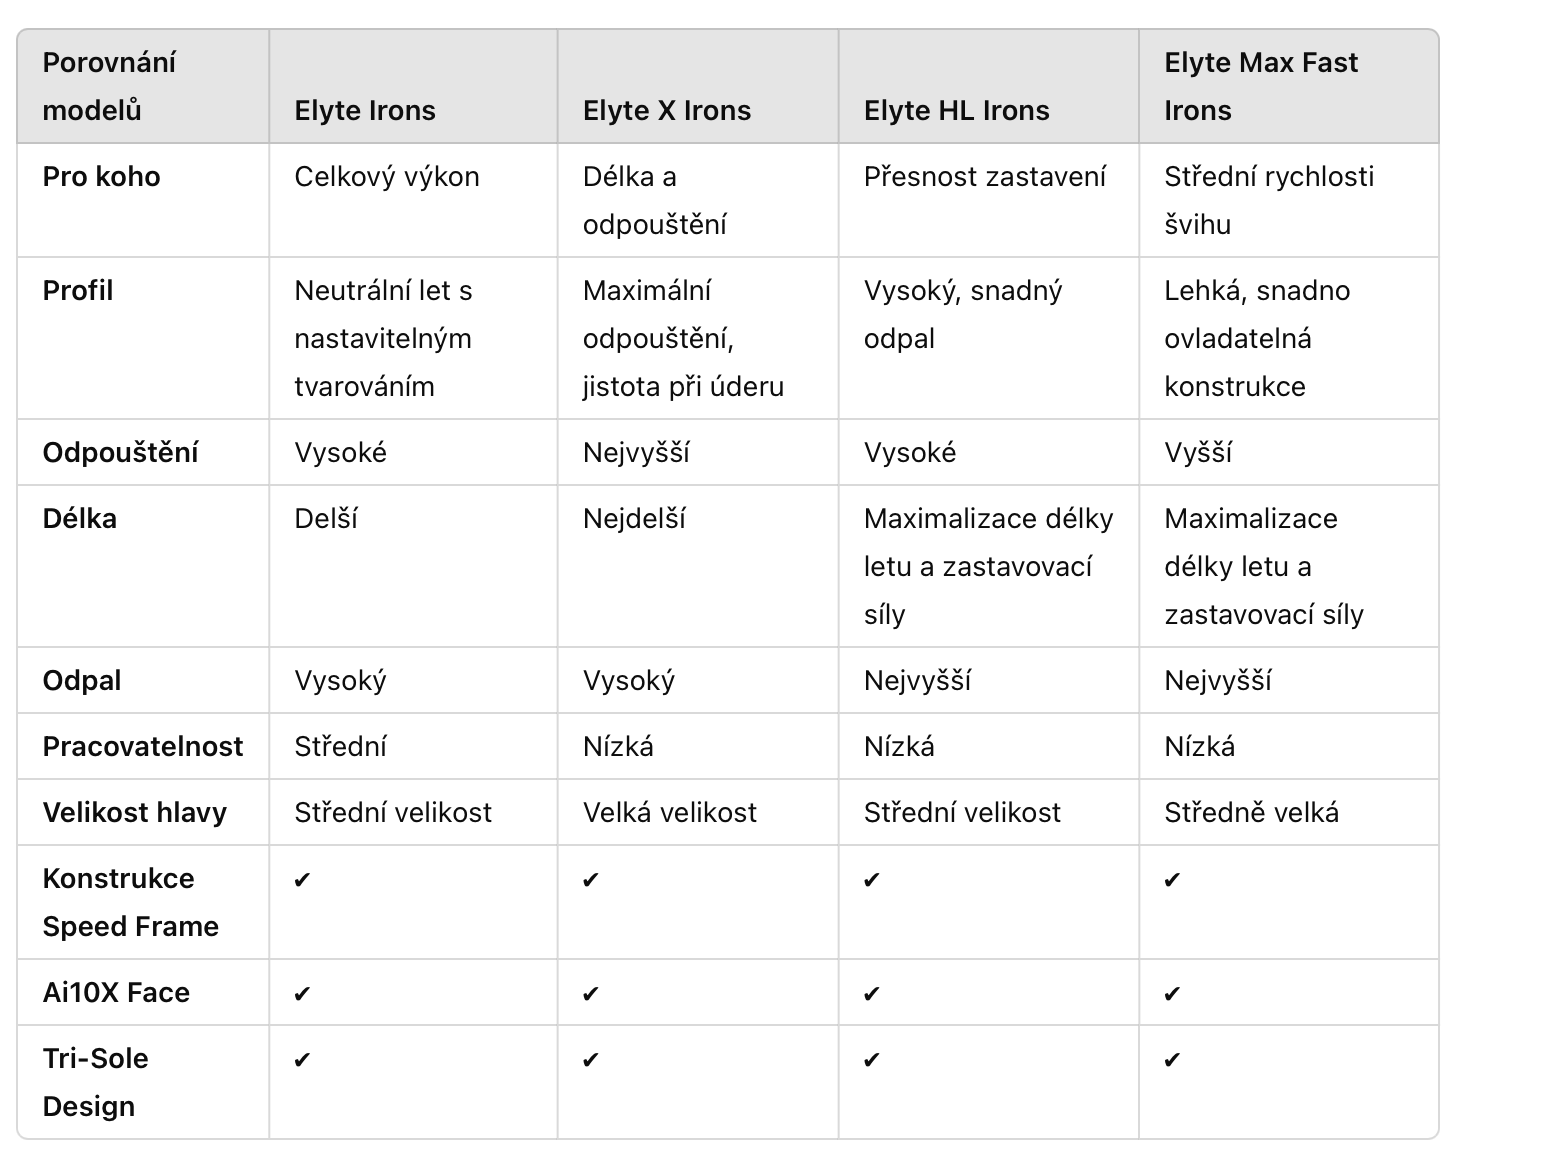Click the Ai10X Face checkmark under Elyte Irons

[303, 993]
